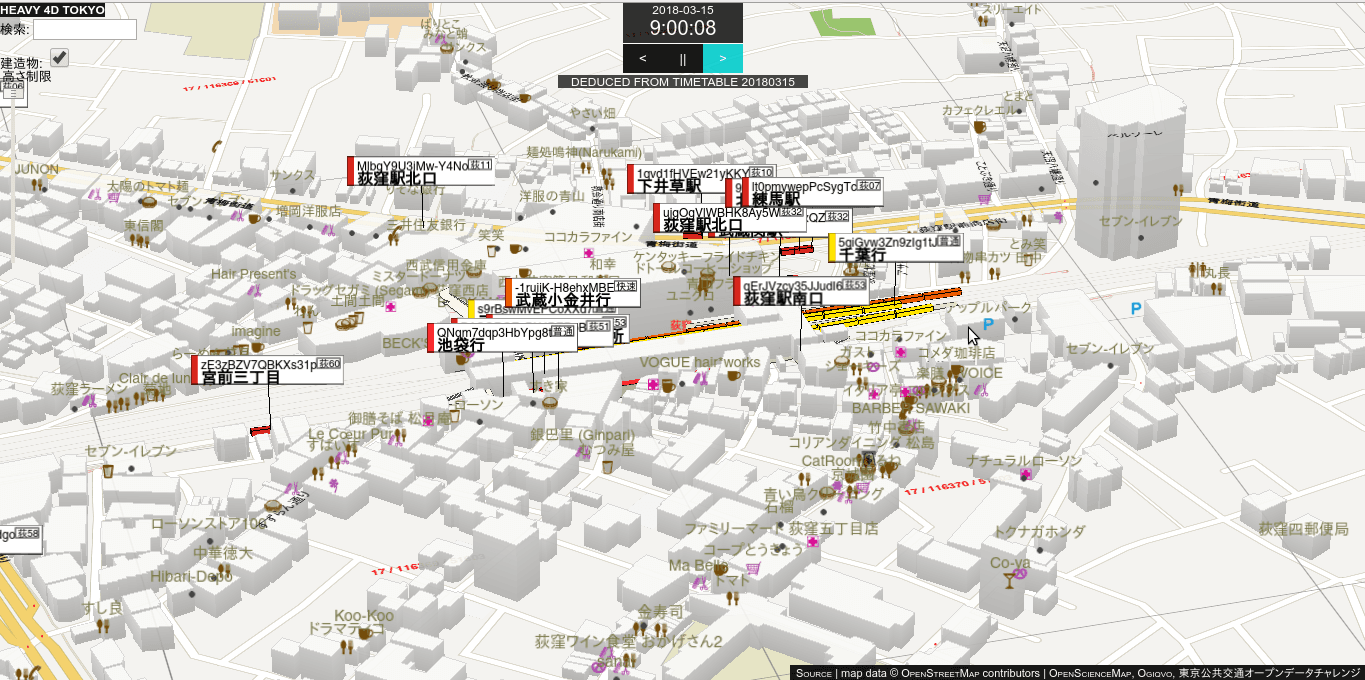Click the telephone icon above JUNON

pyautogui.click(x=216, y=146)
